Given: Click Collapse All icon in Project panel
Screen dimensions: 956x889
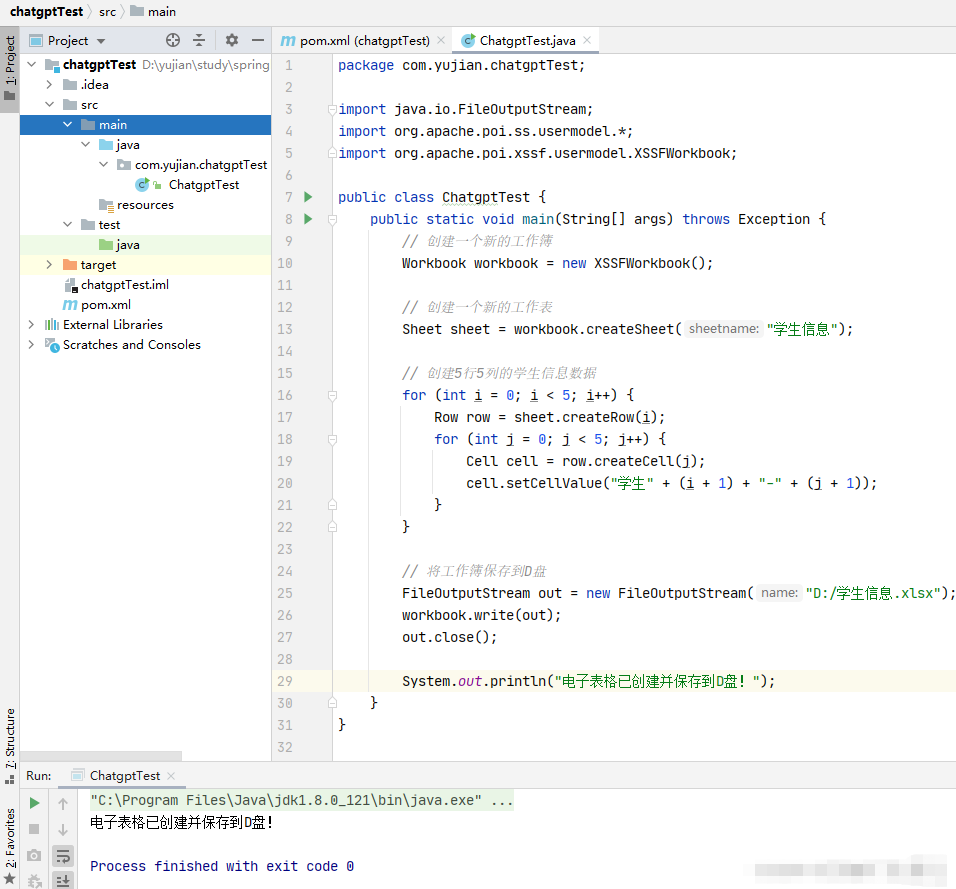Looking at the screenshot, I should point(199,41).
